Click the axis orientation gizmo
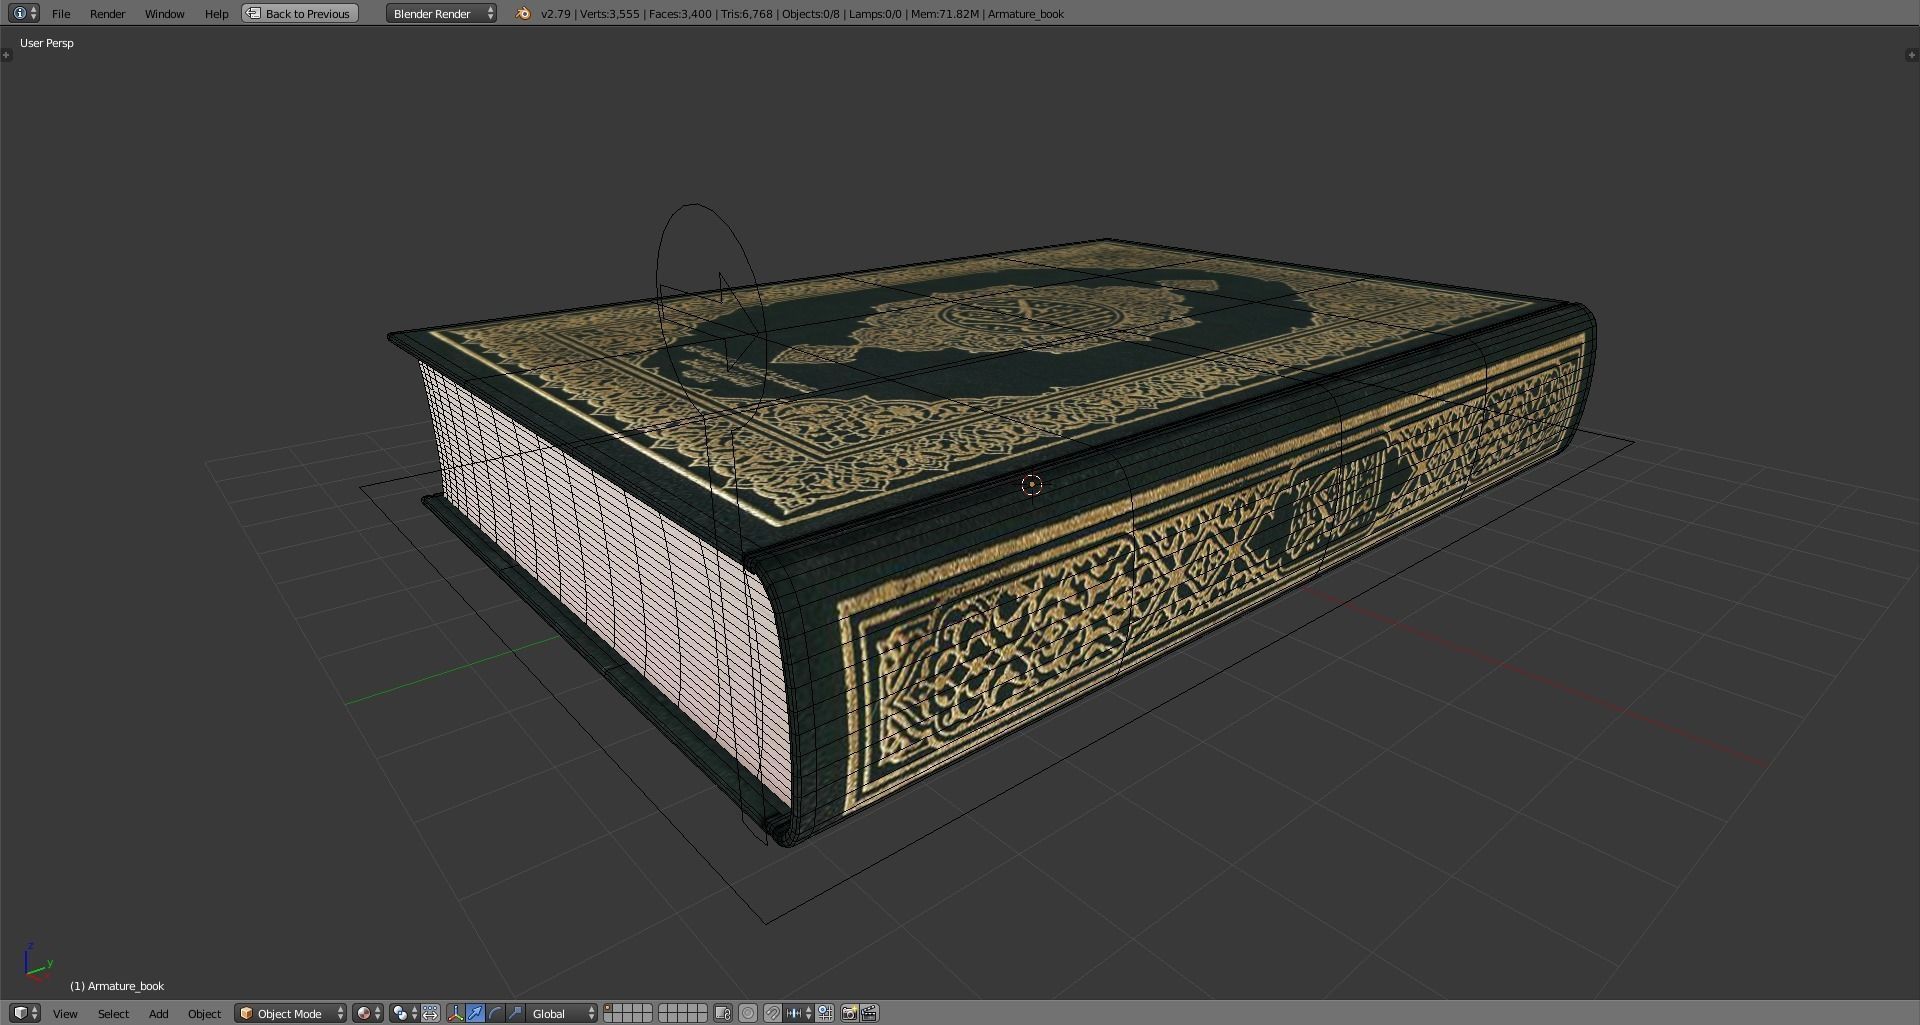 (x=37, y=961)
